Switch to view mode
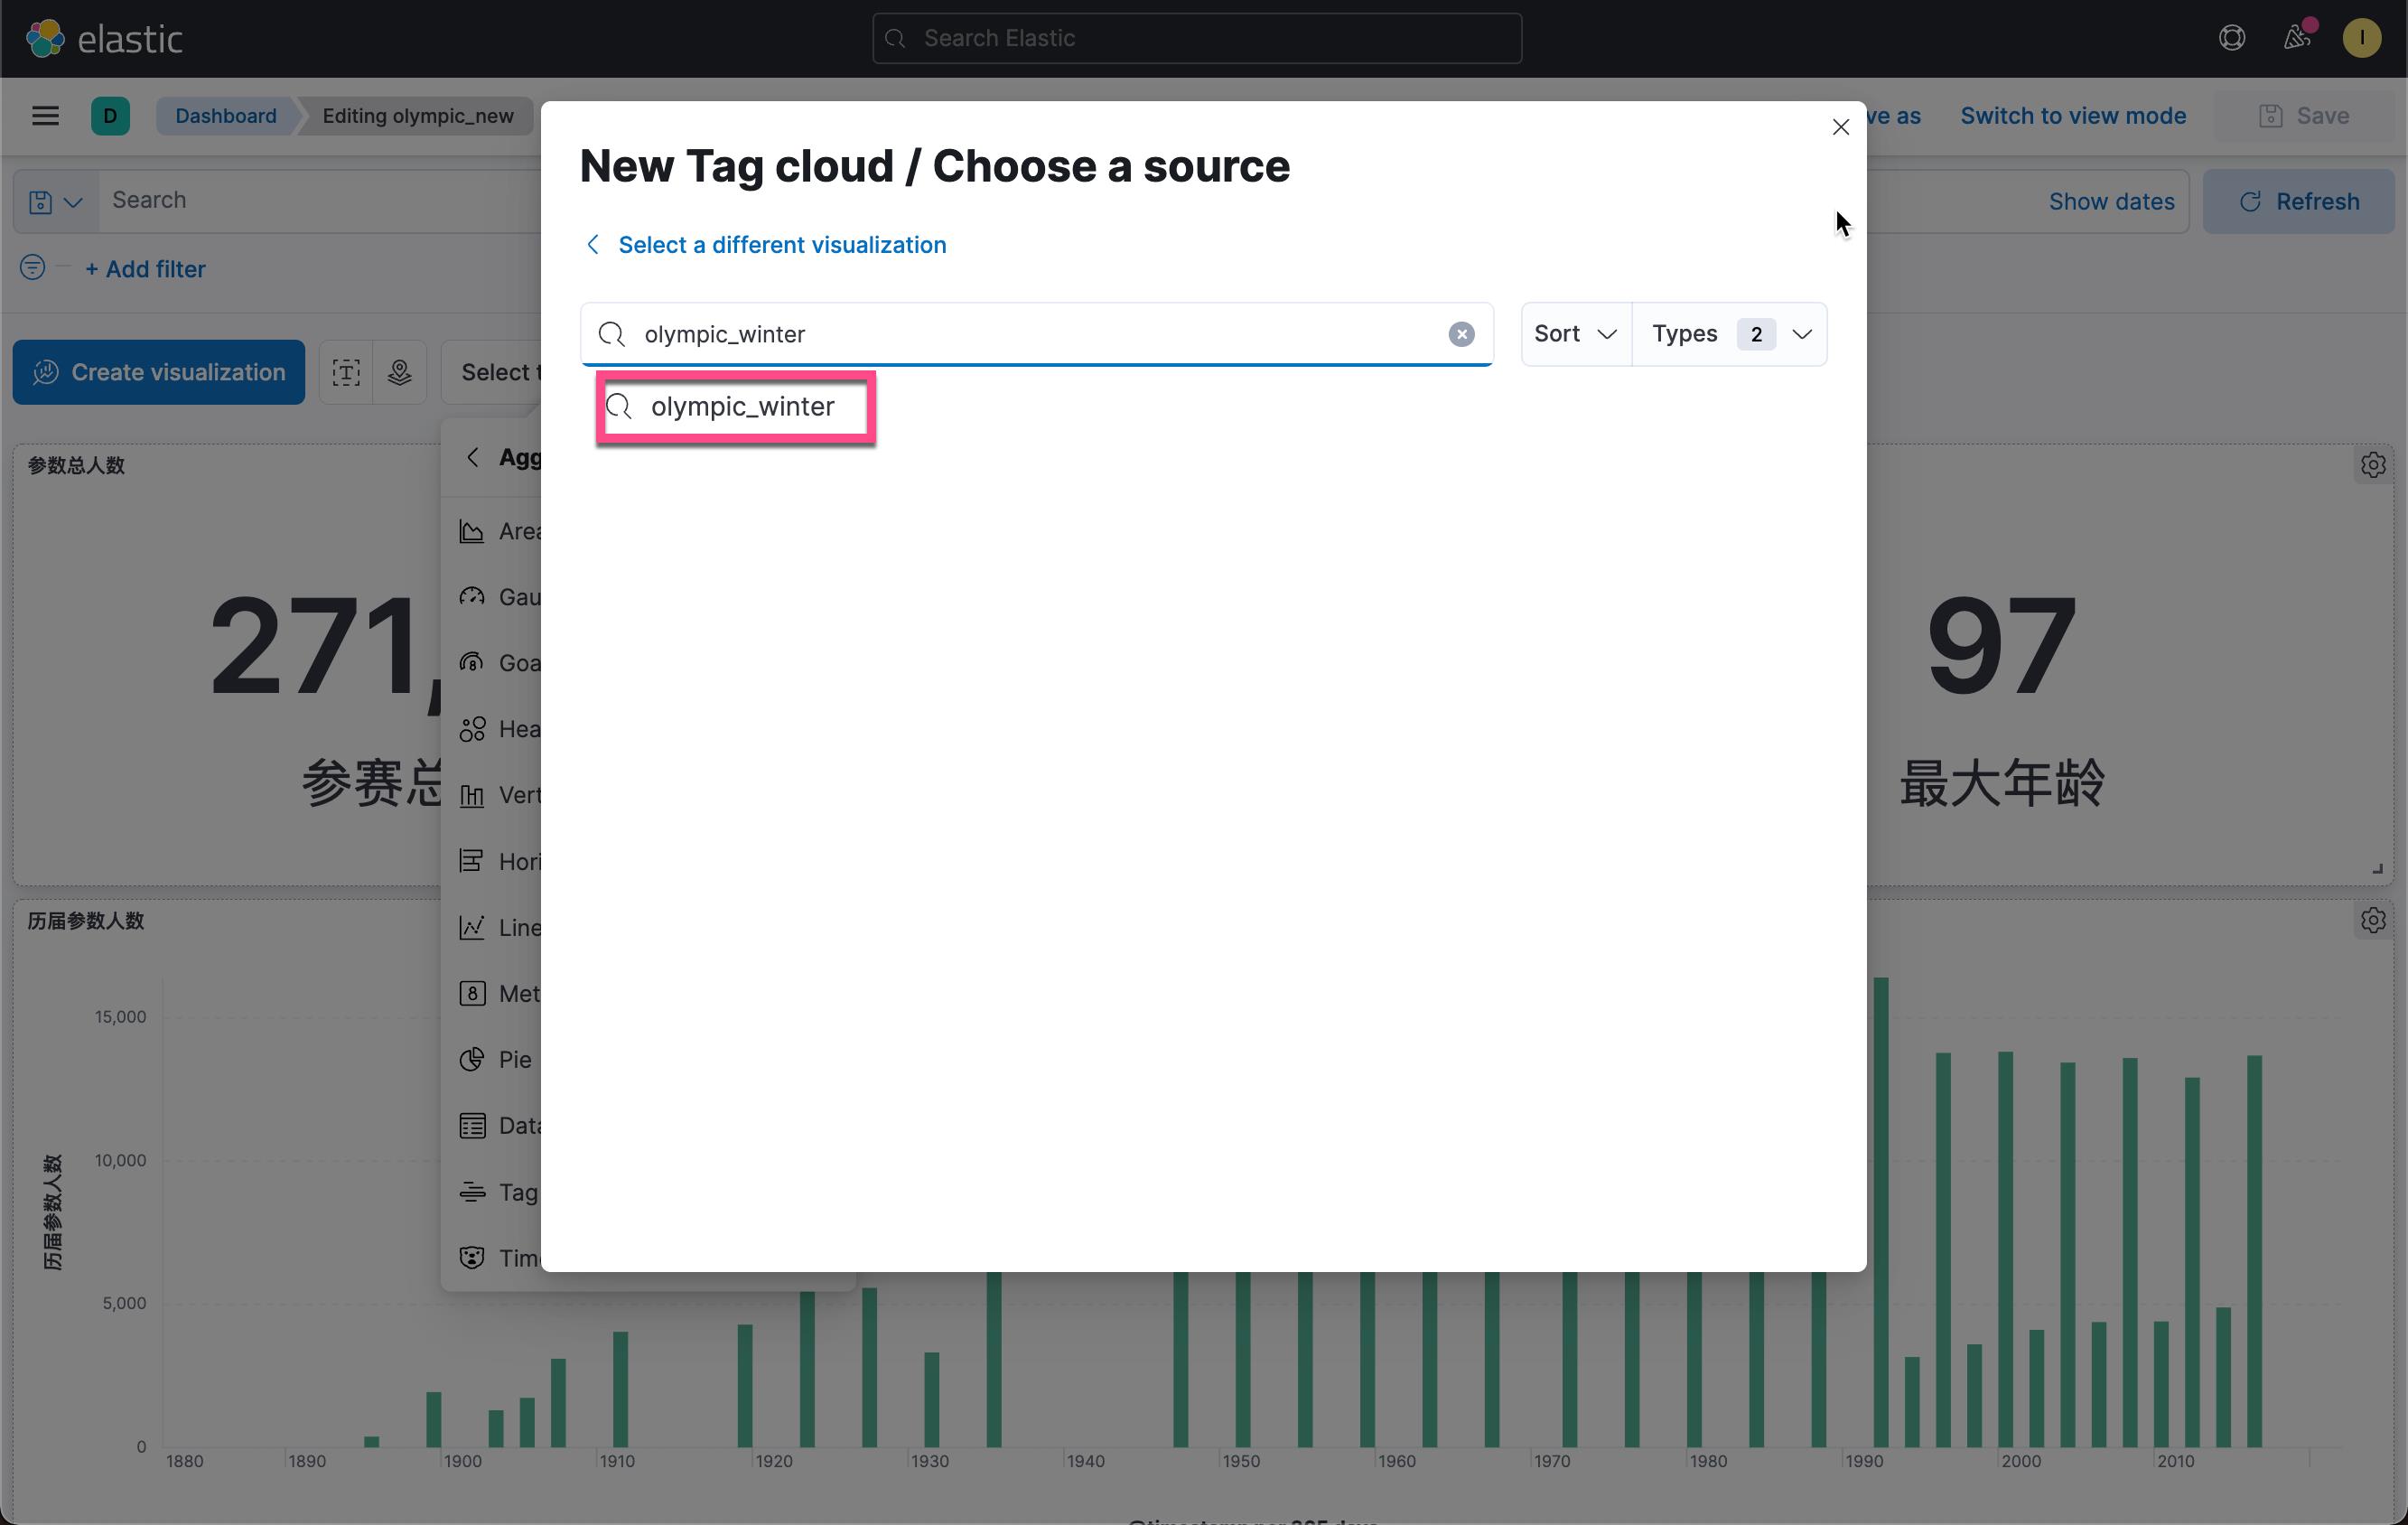The image size is (2408, 1525). 2073,116
